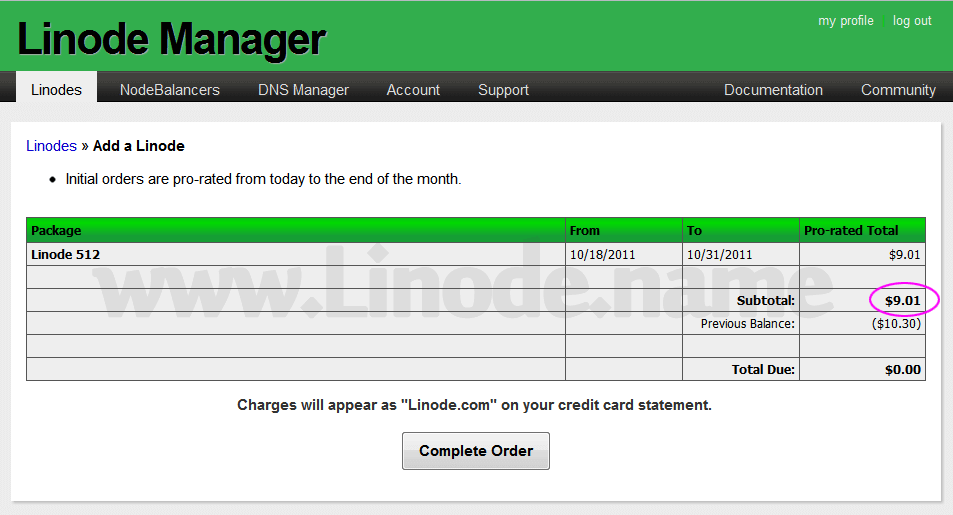Click the credit card statement notice
This screenshot has height=515, width=953.
pyautogui.click(x=474, y=405)
